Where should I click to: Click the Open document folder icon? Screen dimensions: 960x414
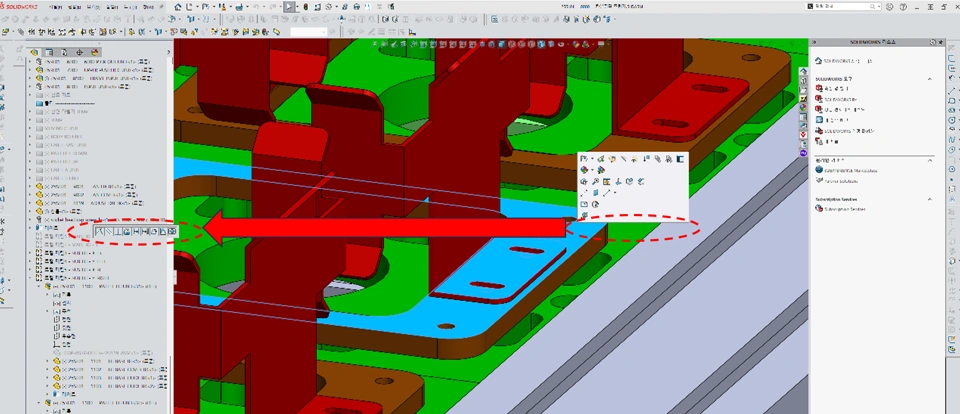pos(205,6)
